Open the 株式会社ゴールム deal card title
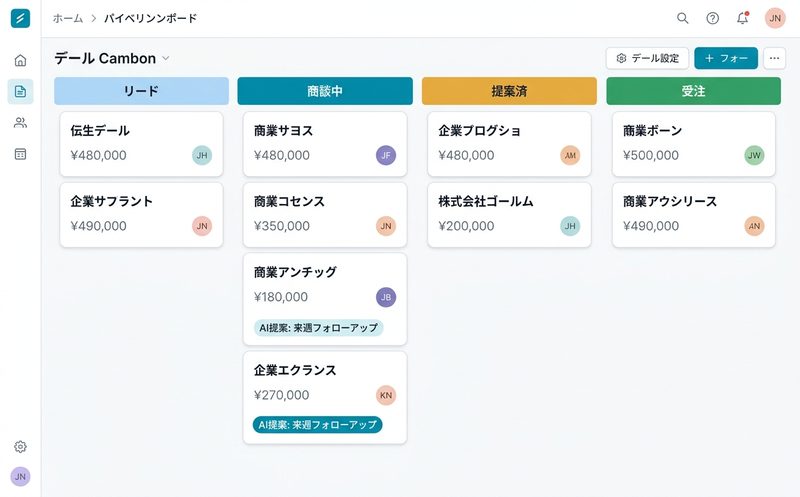Viewport: 800px width, 497px height. point(486,202)
